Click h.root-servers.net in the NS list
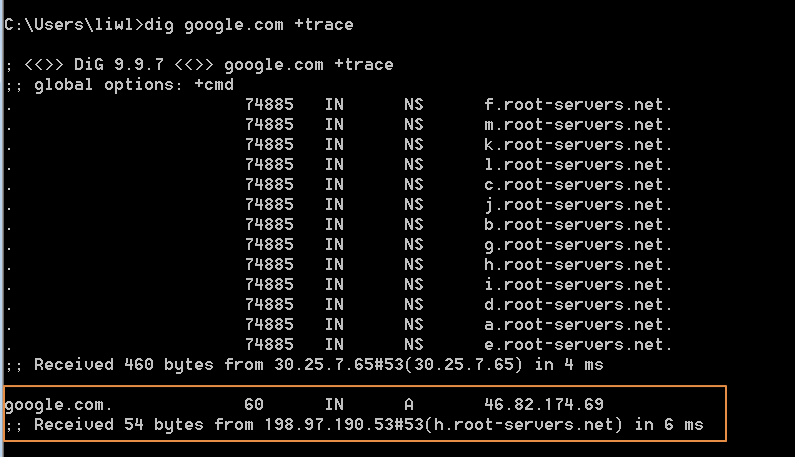 pos(578,264)
